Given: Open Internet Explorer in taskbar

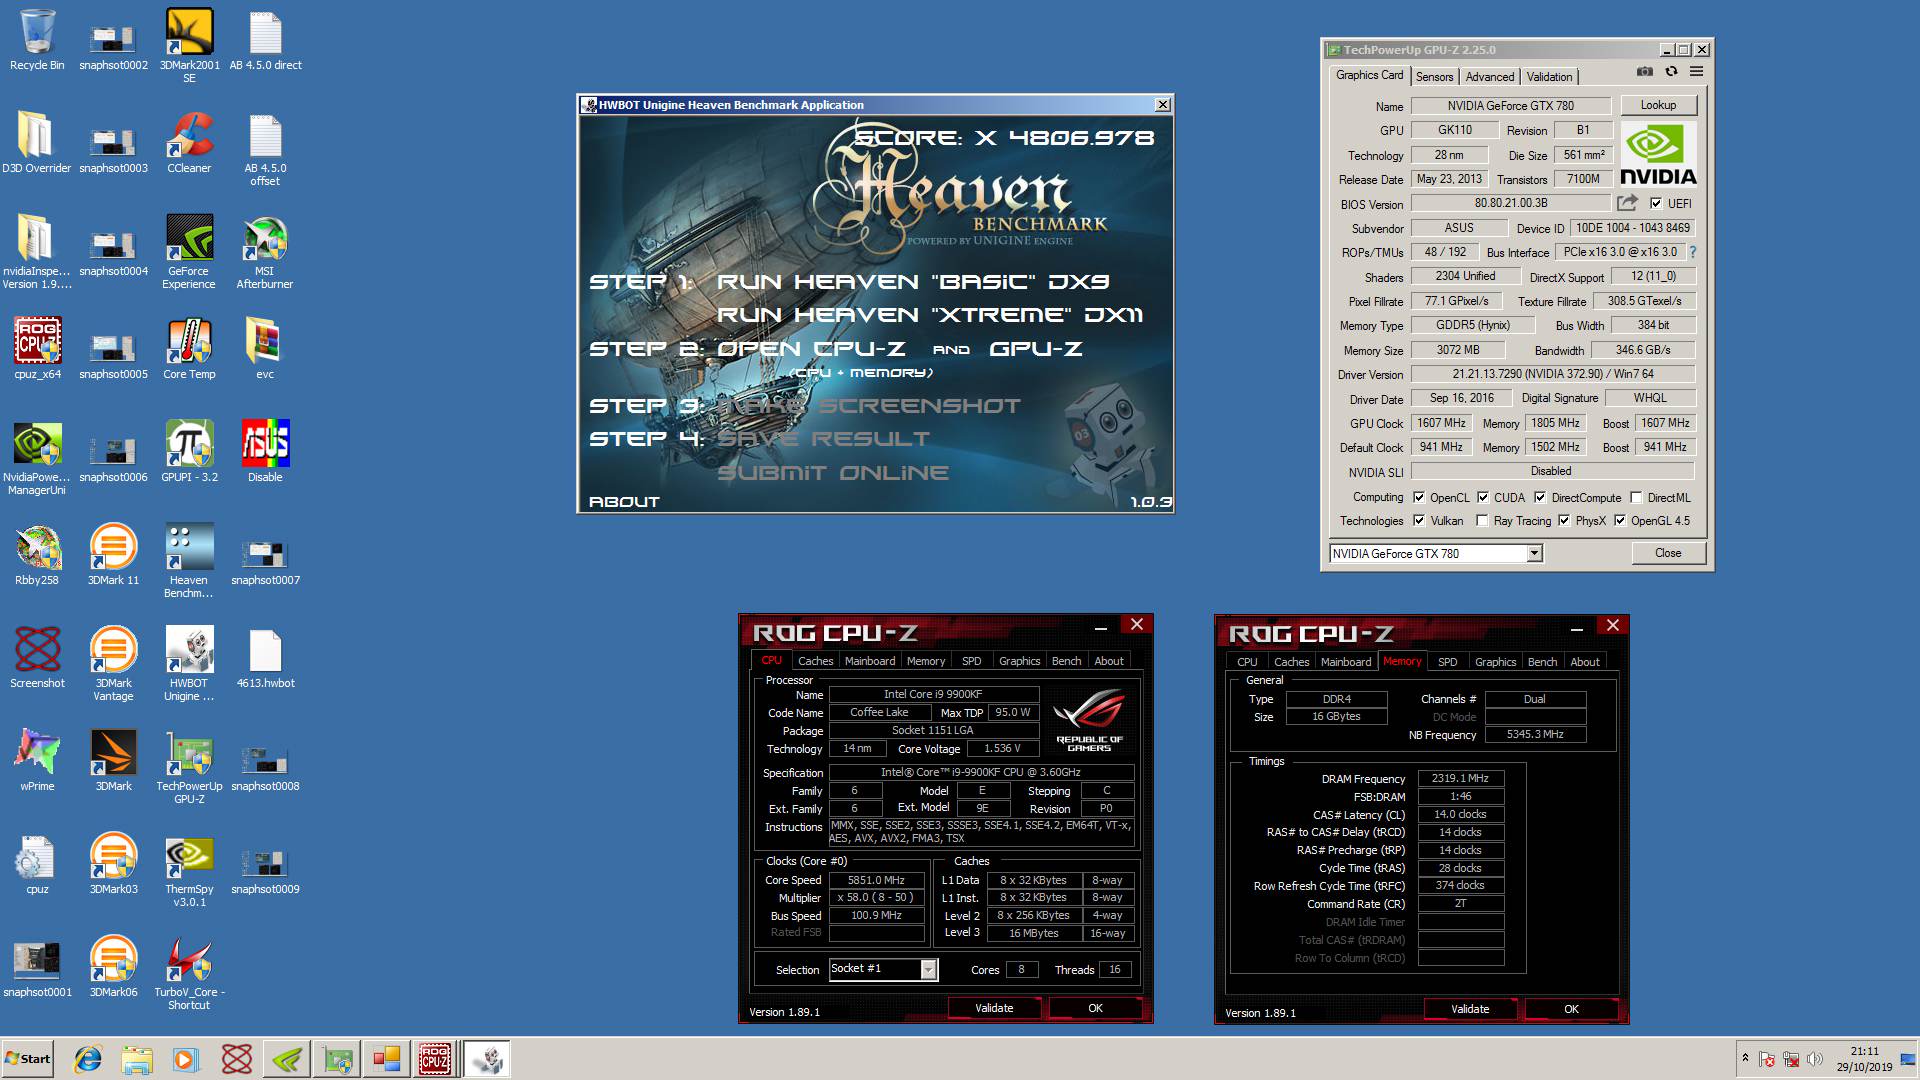Looking at the screenshot, I should coord(88,1059).
